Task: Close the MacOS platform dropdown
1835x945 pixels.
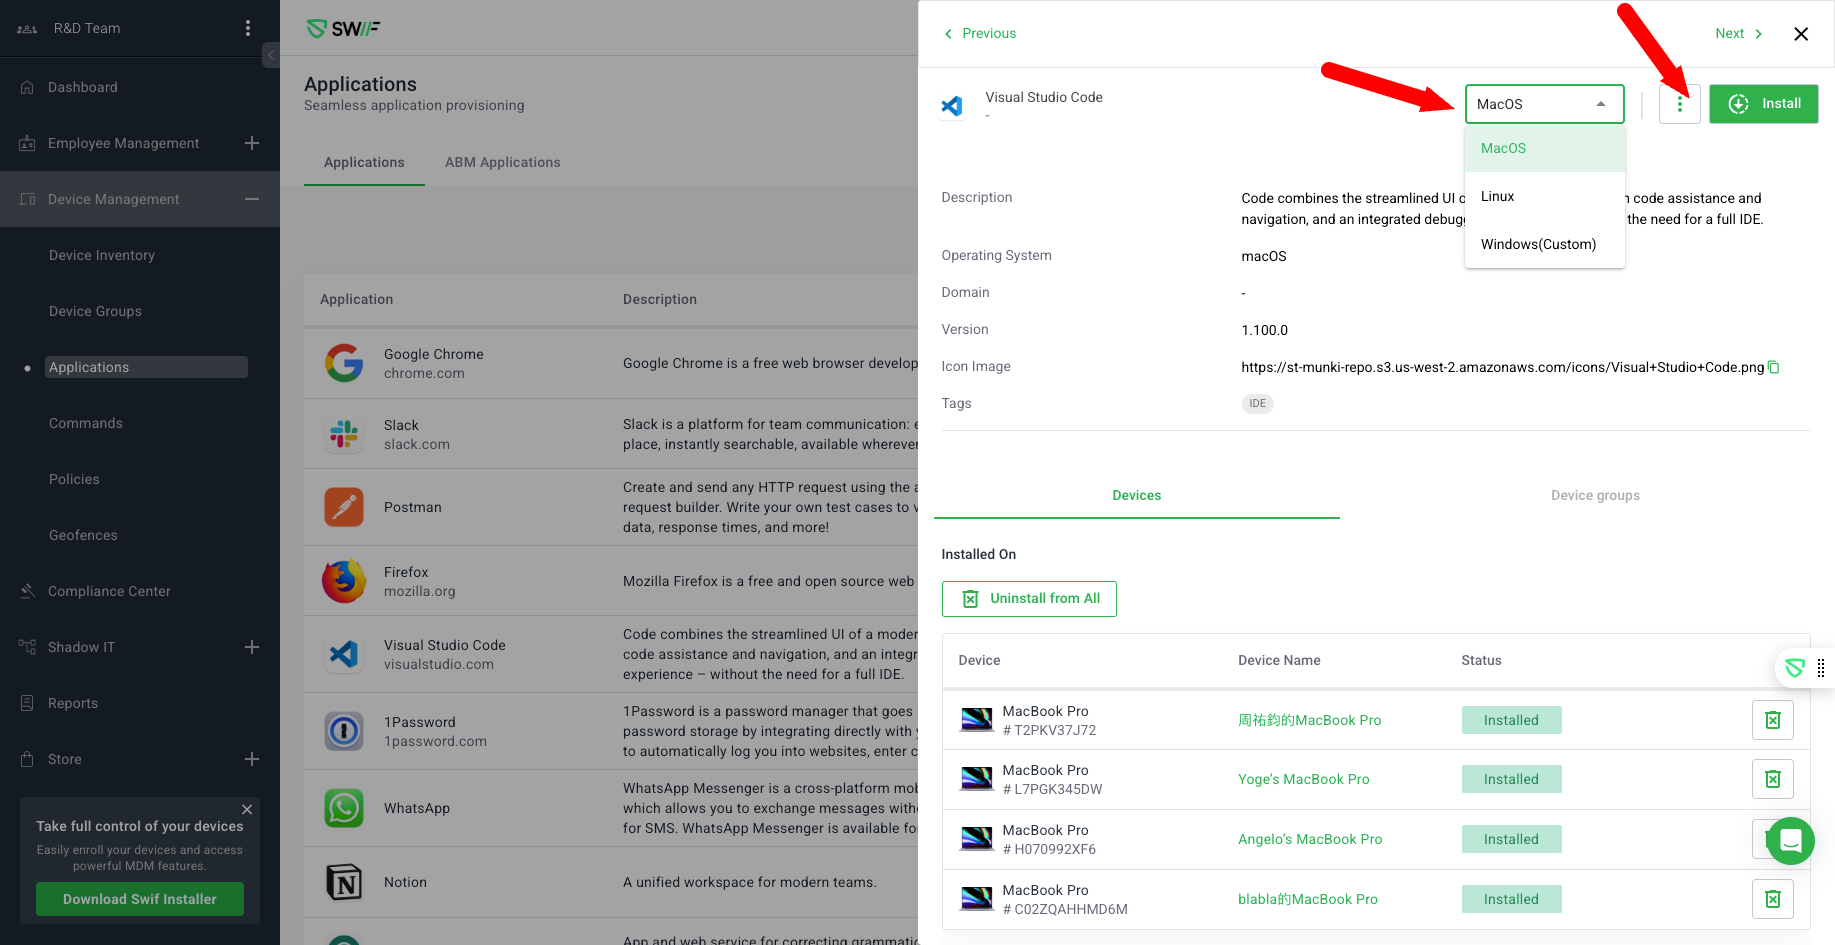Action: (1601, 104)
